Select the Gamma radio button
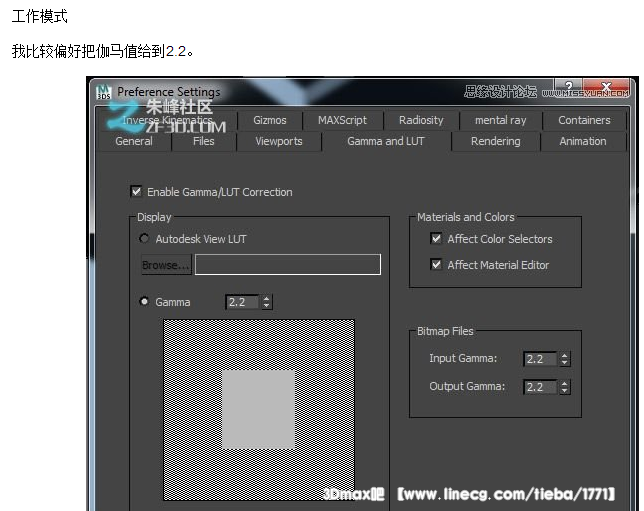644x511 pixels. click(144, 302)
